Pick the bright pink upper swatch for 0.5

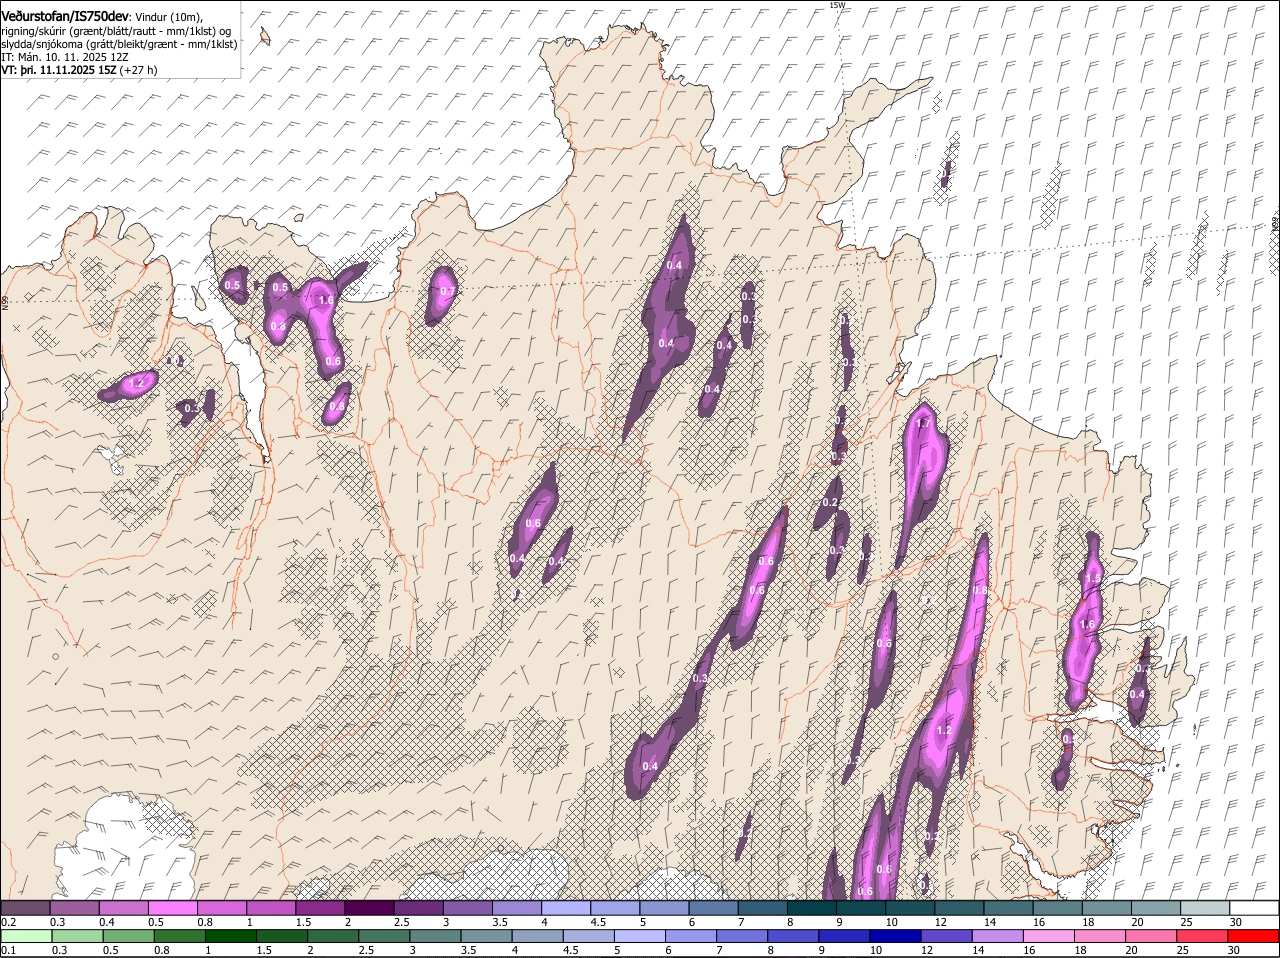pyautogui.click(x=172, y=907)
